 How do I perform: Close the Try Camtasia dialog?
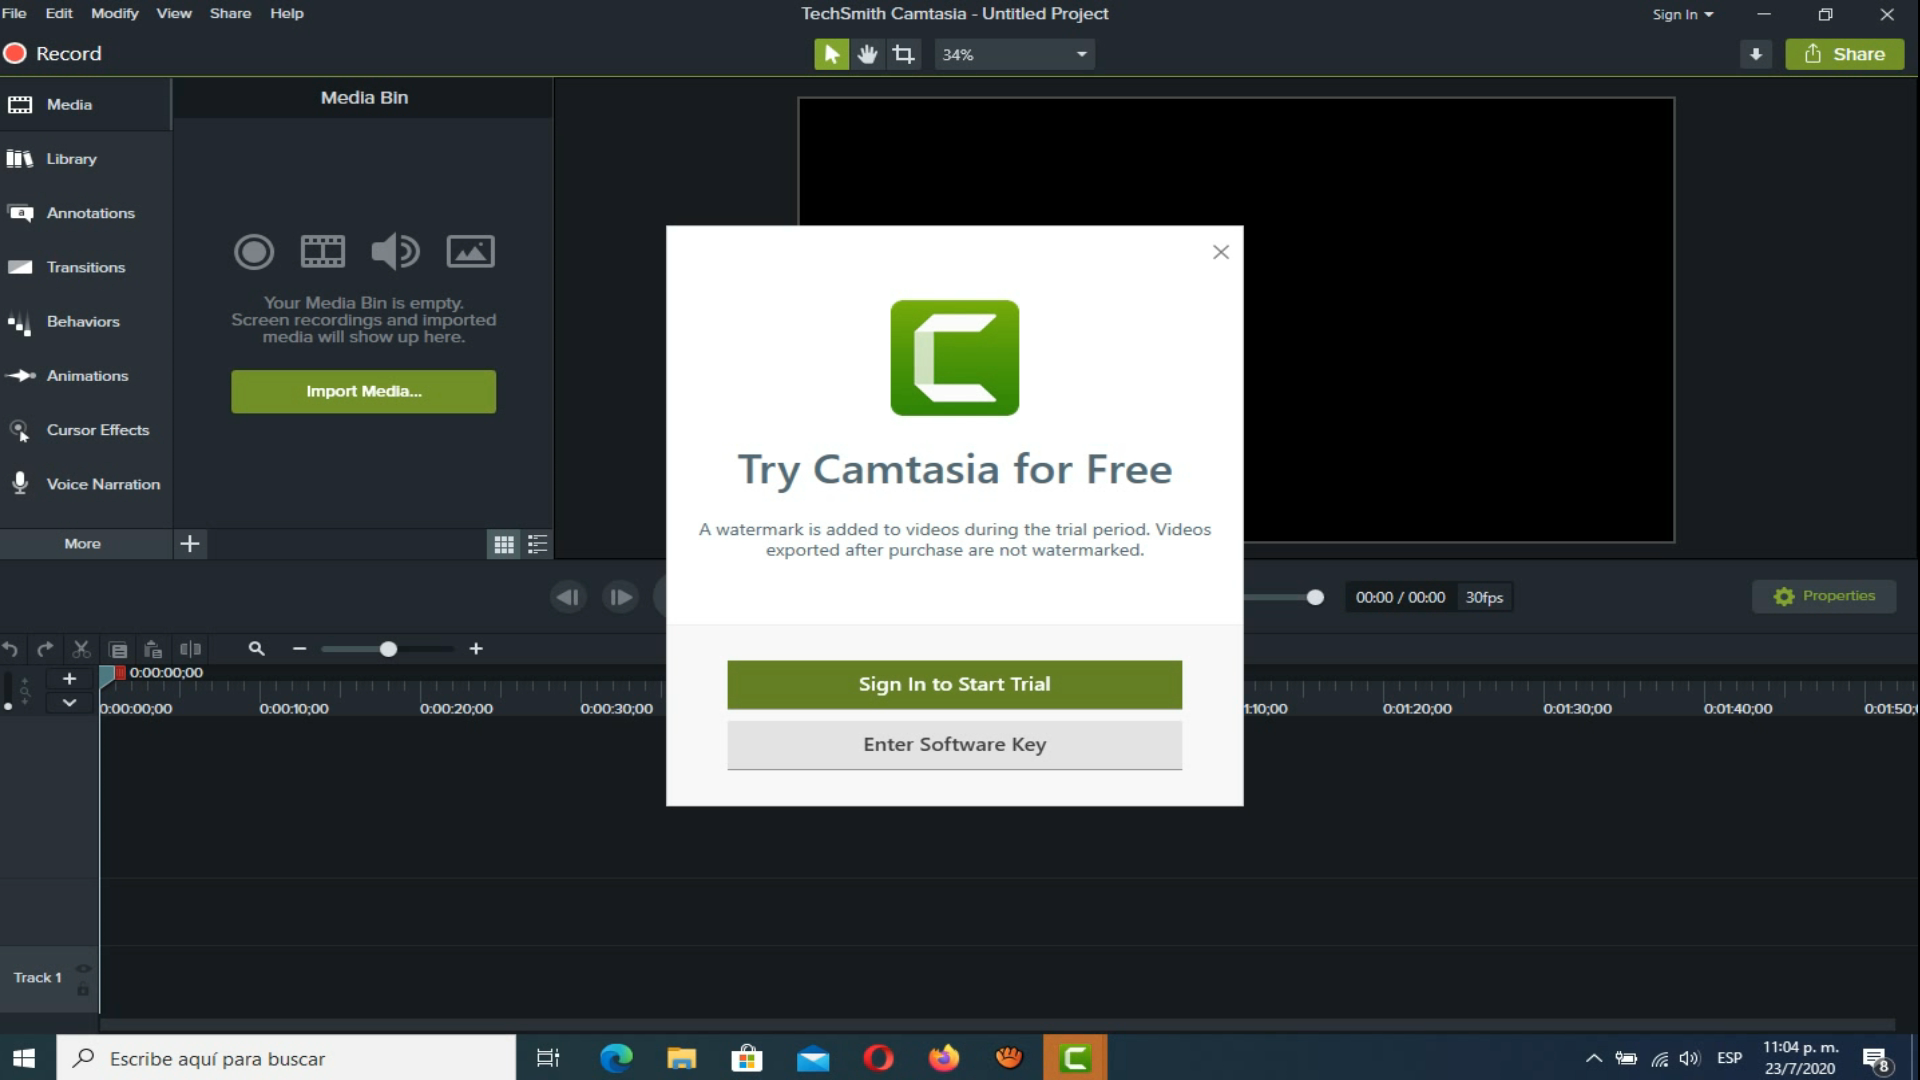coord(1220,252)
